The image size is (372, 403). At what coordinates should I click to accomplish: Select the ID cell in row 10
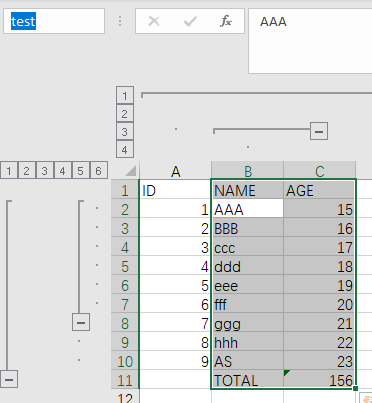tap(175, 361)
